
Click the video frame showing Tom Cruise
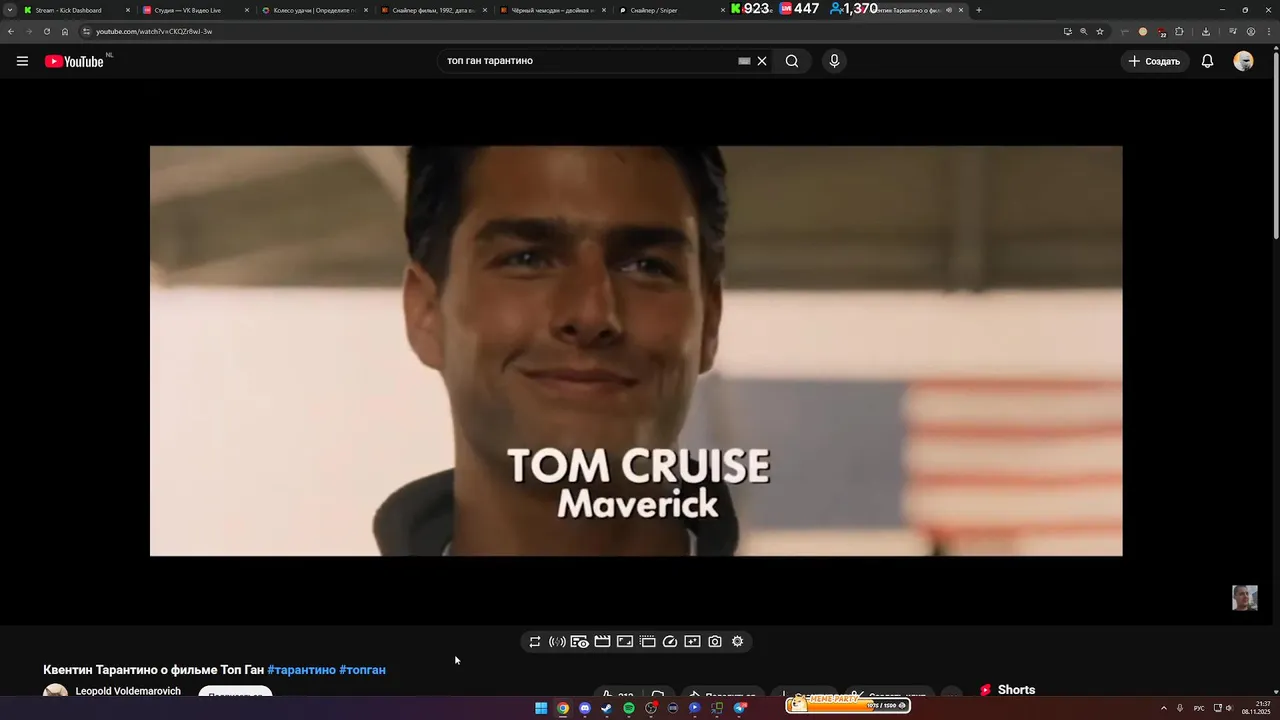636,351
